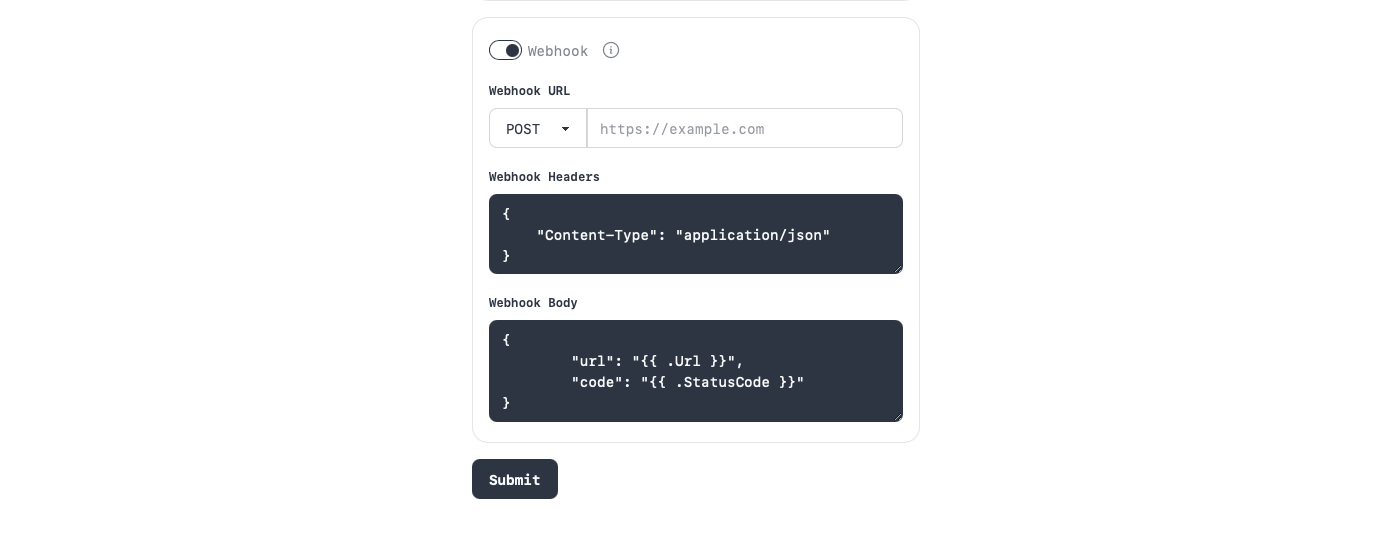Open the POST method dropdown
The height and width of the screenshot is (556, 1392).
(537, 129)
